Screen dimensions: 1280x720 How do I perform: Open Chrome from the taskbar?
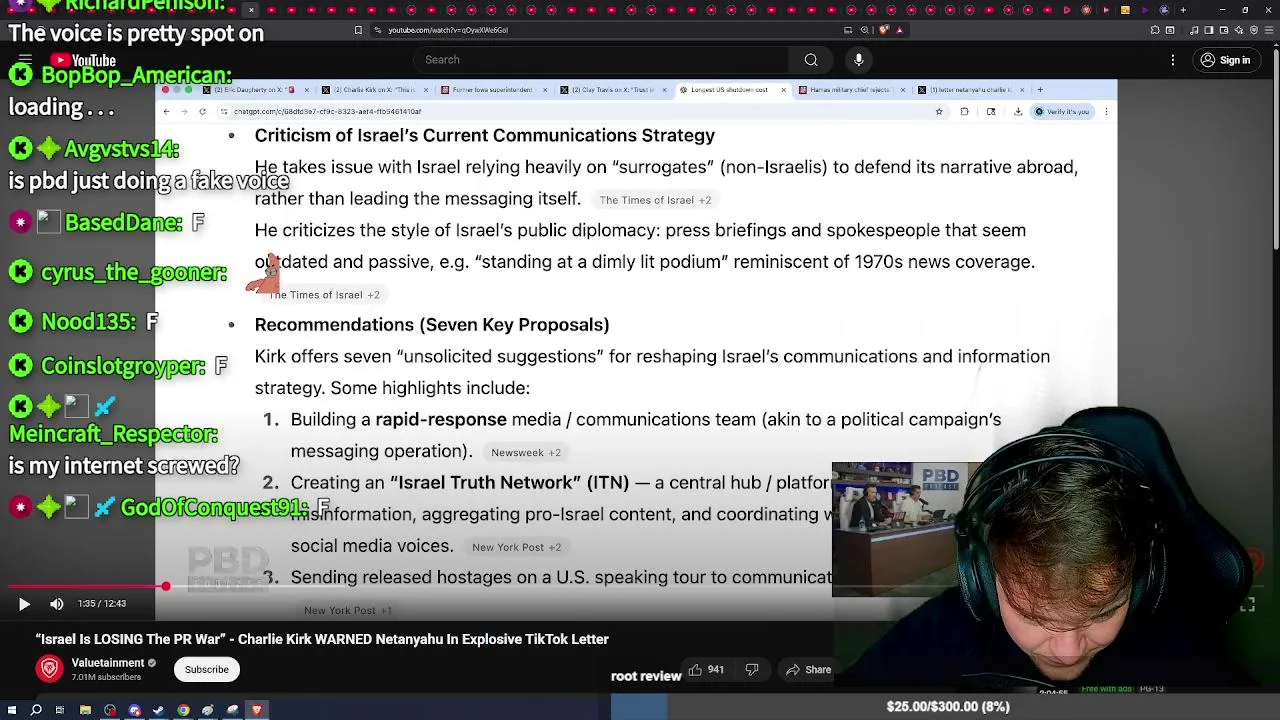[x=183, y=710]
